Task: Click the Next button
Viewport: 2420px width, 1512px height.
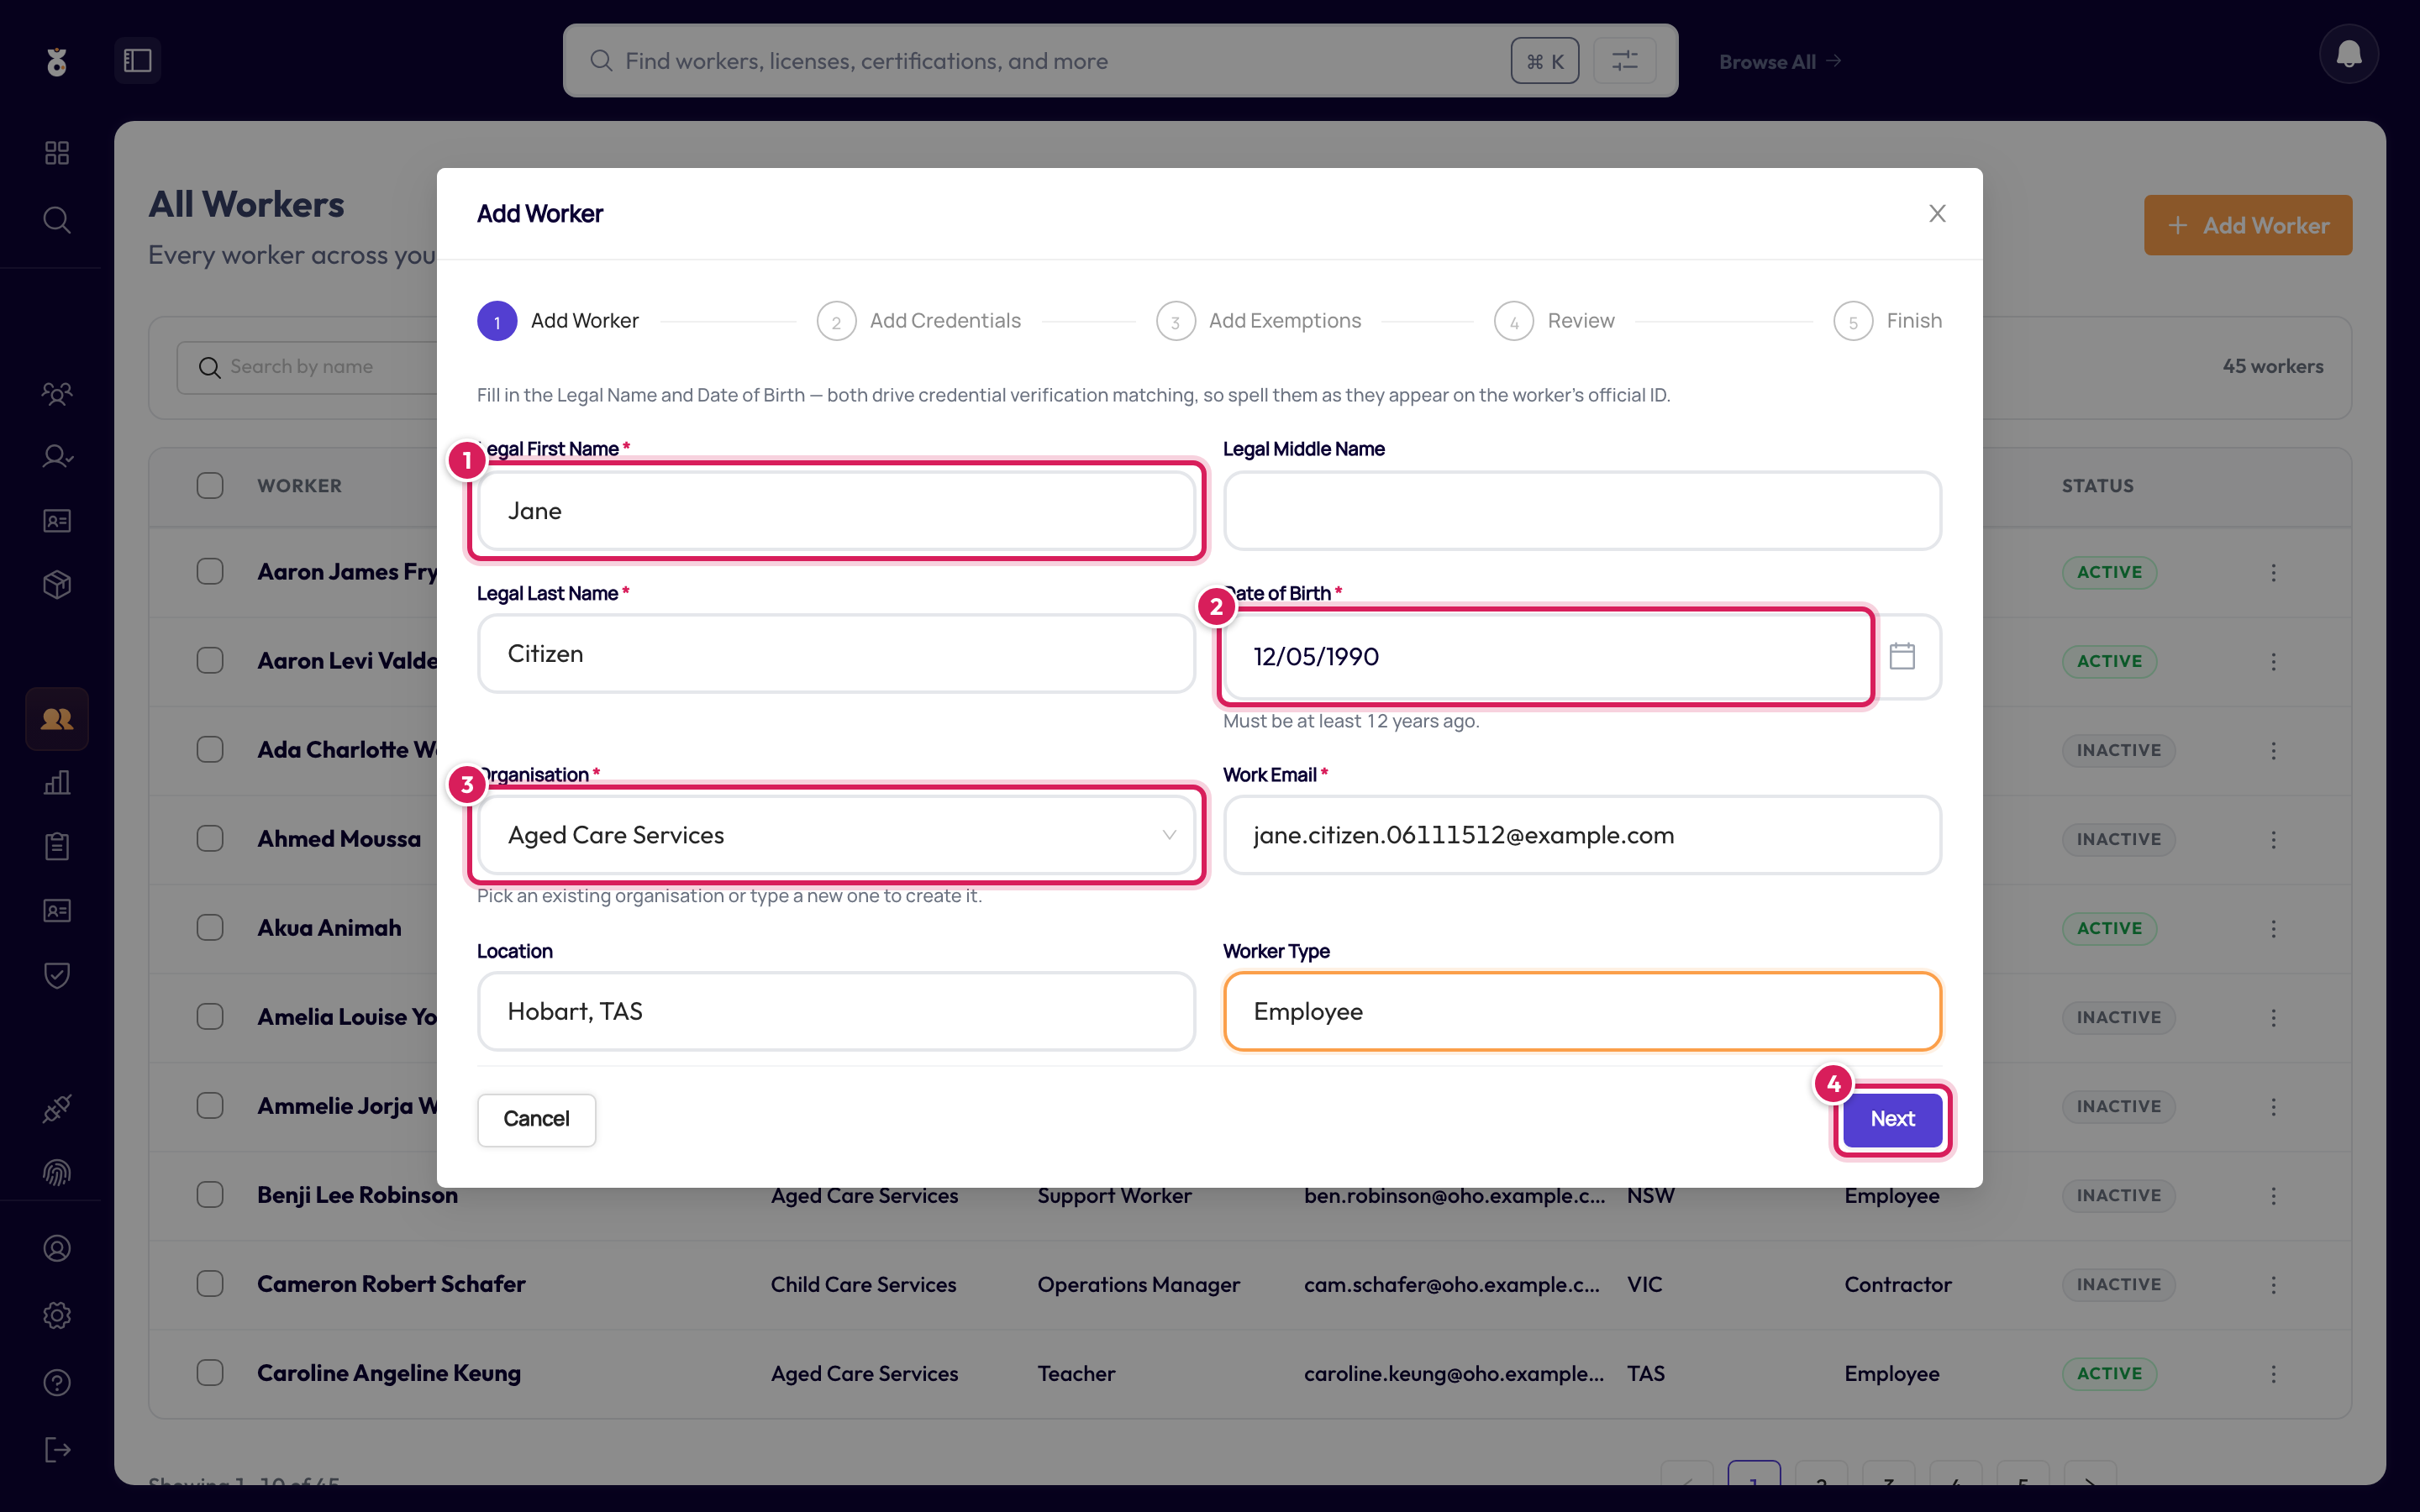Action: point(1892,1119)
